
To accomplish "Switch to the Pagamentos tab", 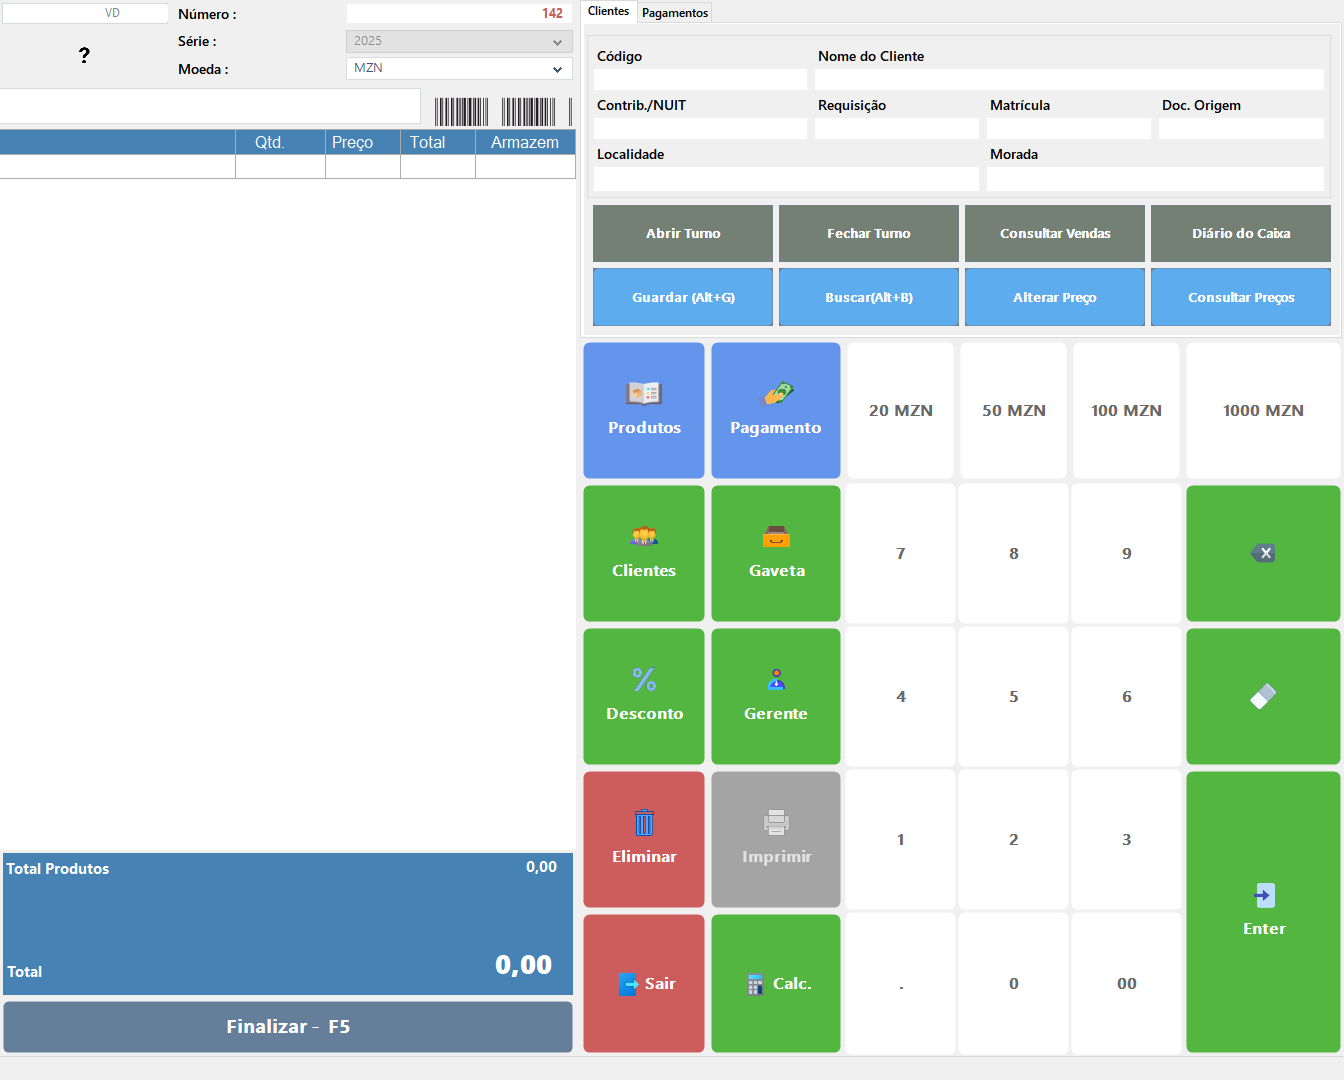I will coord(675,13).
